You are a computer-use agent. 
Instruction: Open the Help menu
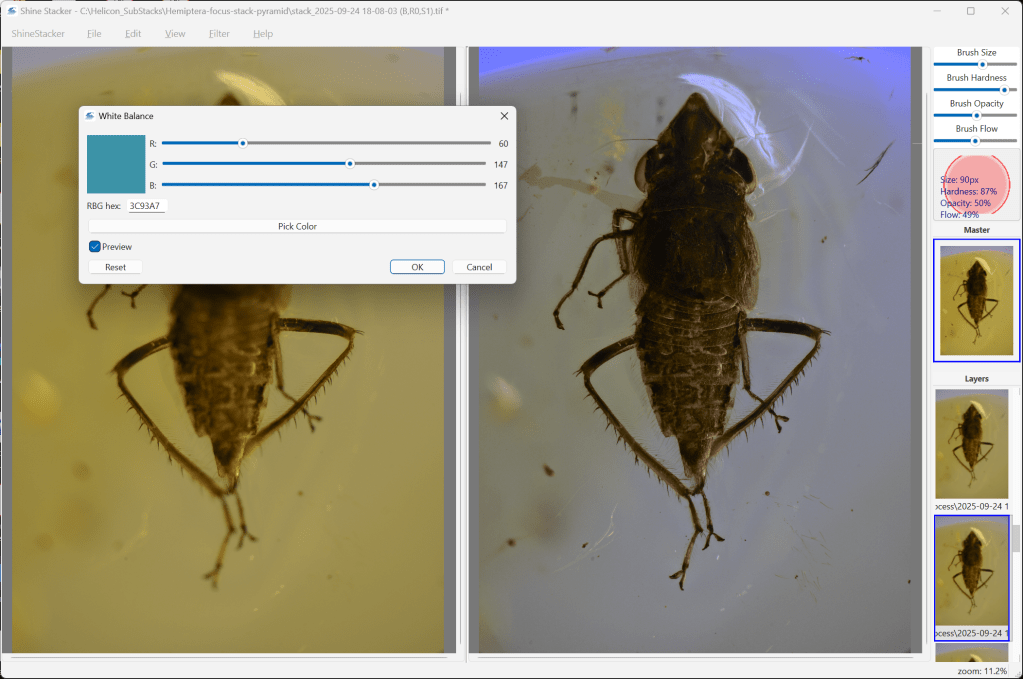pos(263,34)
